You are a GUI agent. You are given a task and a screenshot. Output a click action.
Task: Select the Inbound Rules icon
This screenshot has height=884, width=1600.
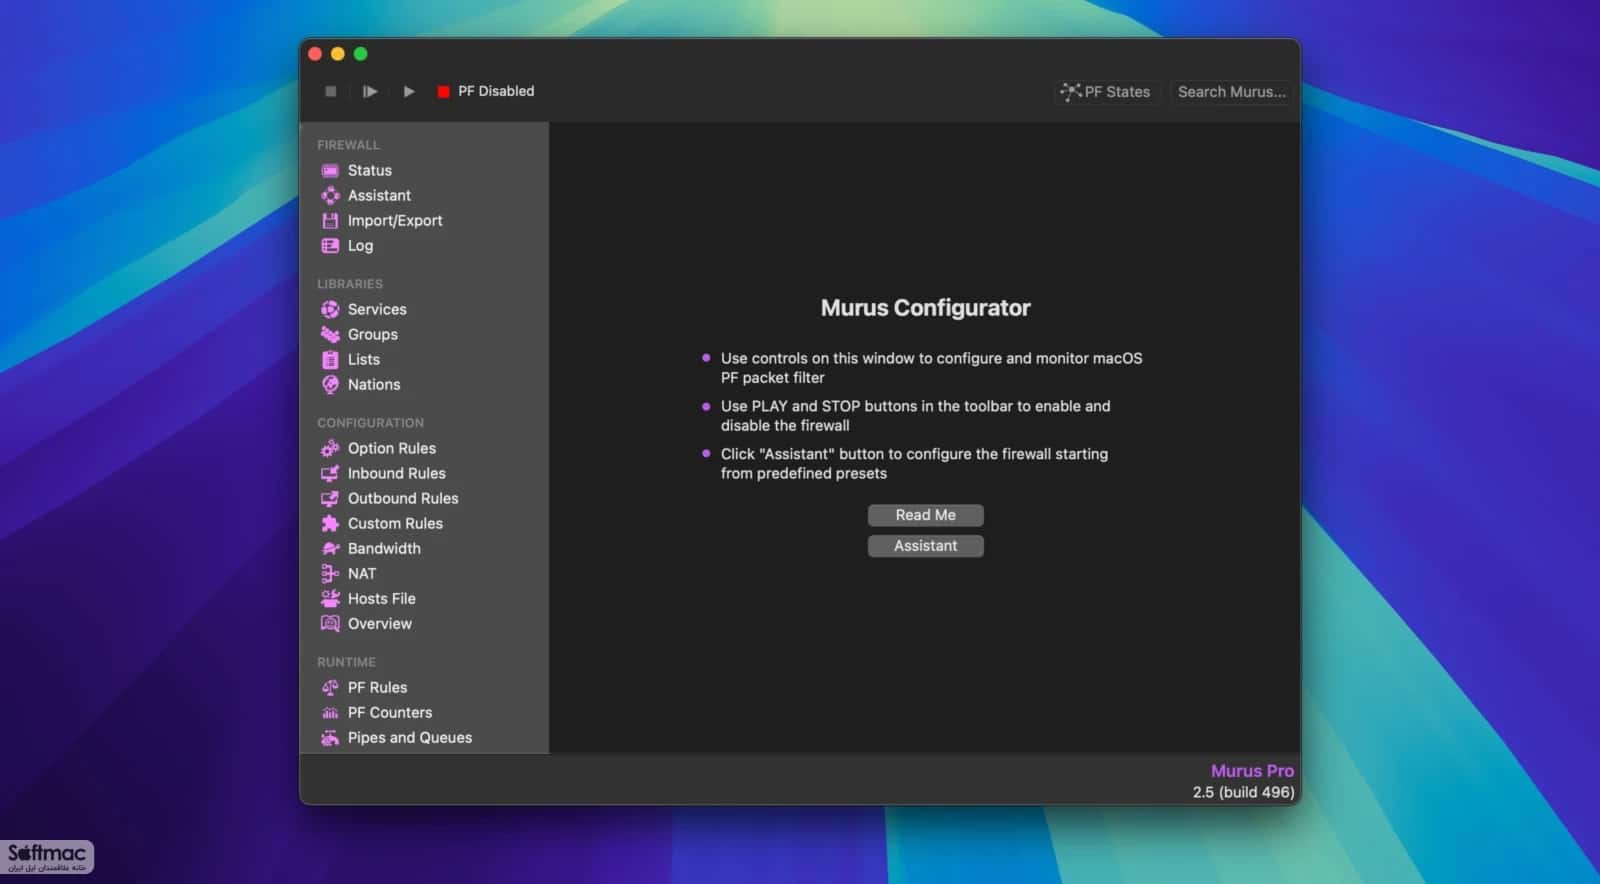pyautogui.click(x=330, y=474)
